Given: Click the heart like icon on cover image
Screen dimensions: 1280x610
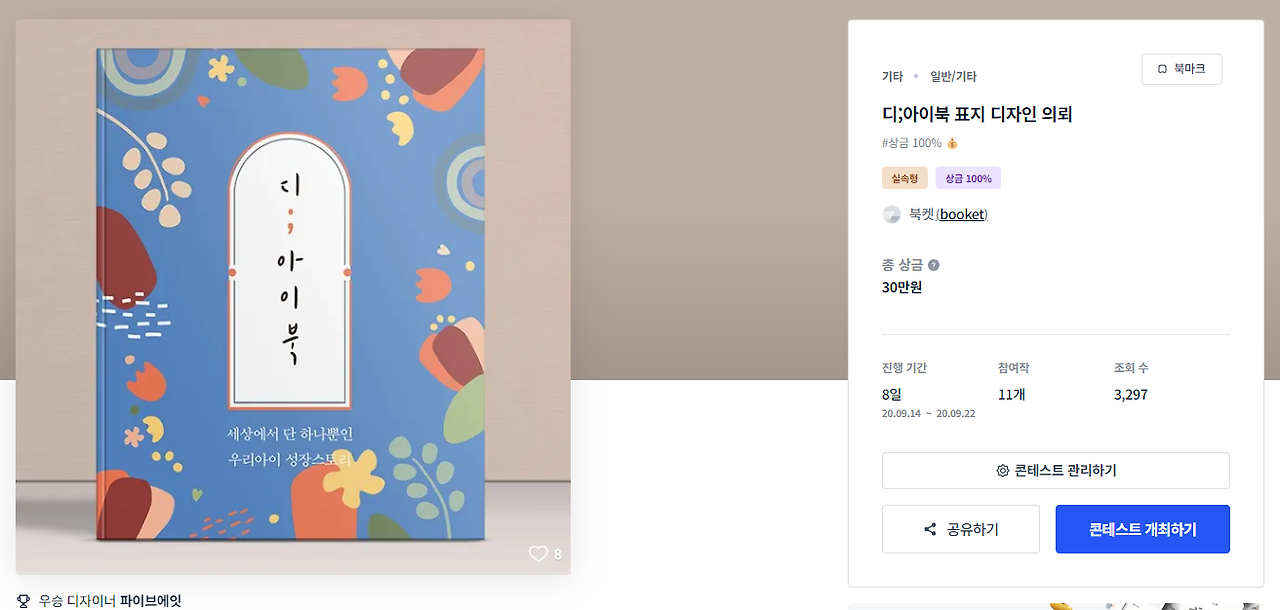Looking at the screenshot, I should [x=539, y=554].
